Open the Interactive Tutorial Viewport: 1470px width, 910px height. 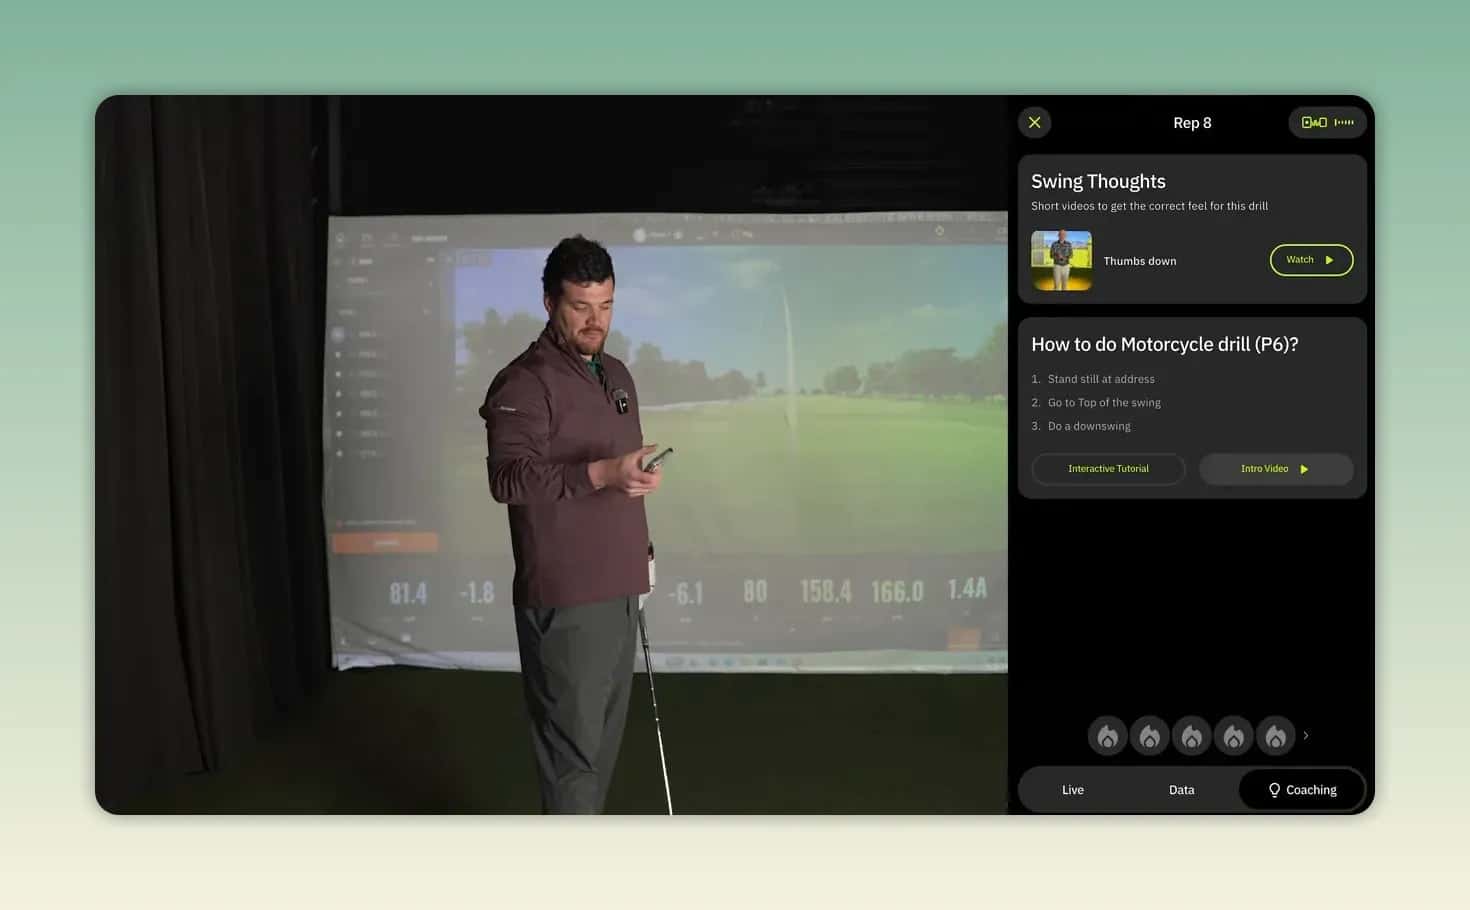[1108, 469]
